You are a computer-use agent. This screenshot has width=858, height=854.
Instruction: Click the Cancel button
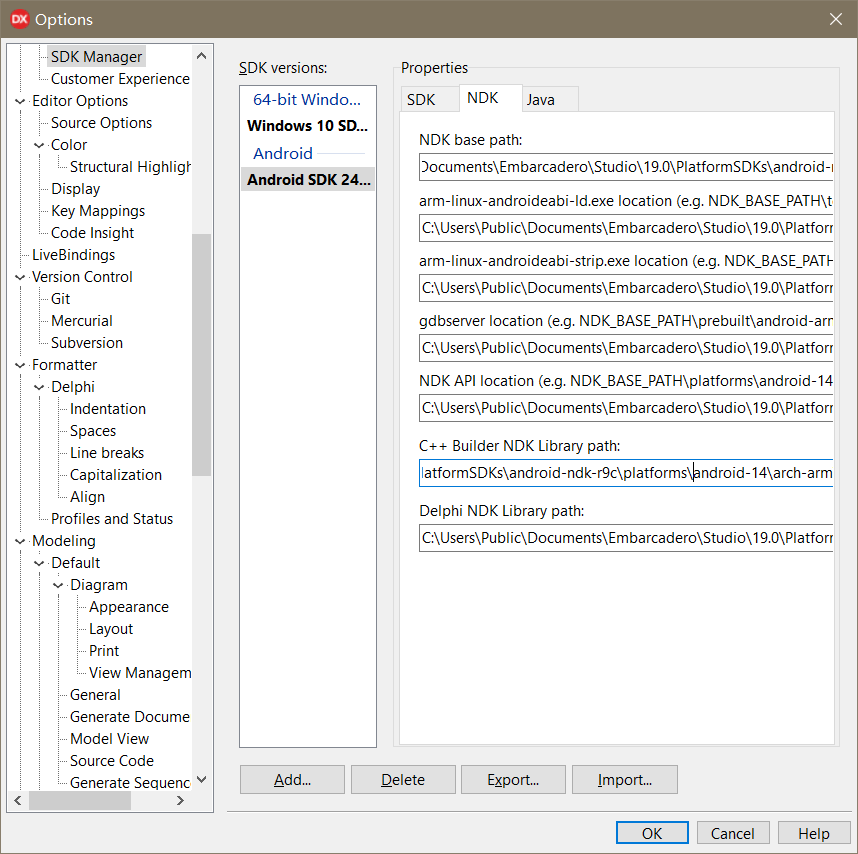coord(733,833)
